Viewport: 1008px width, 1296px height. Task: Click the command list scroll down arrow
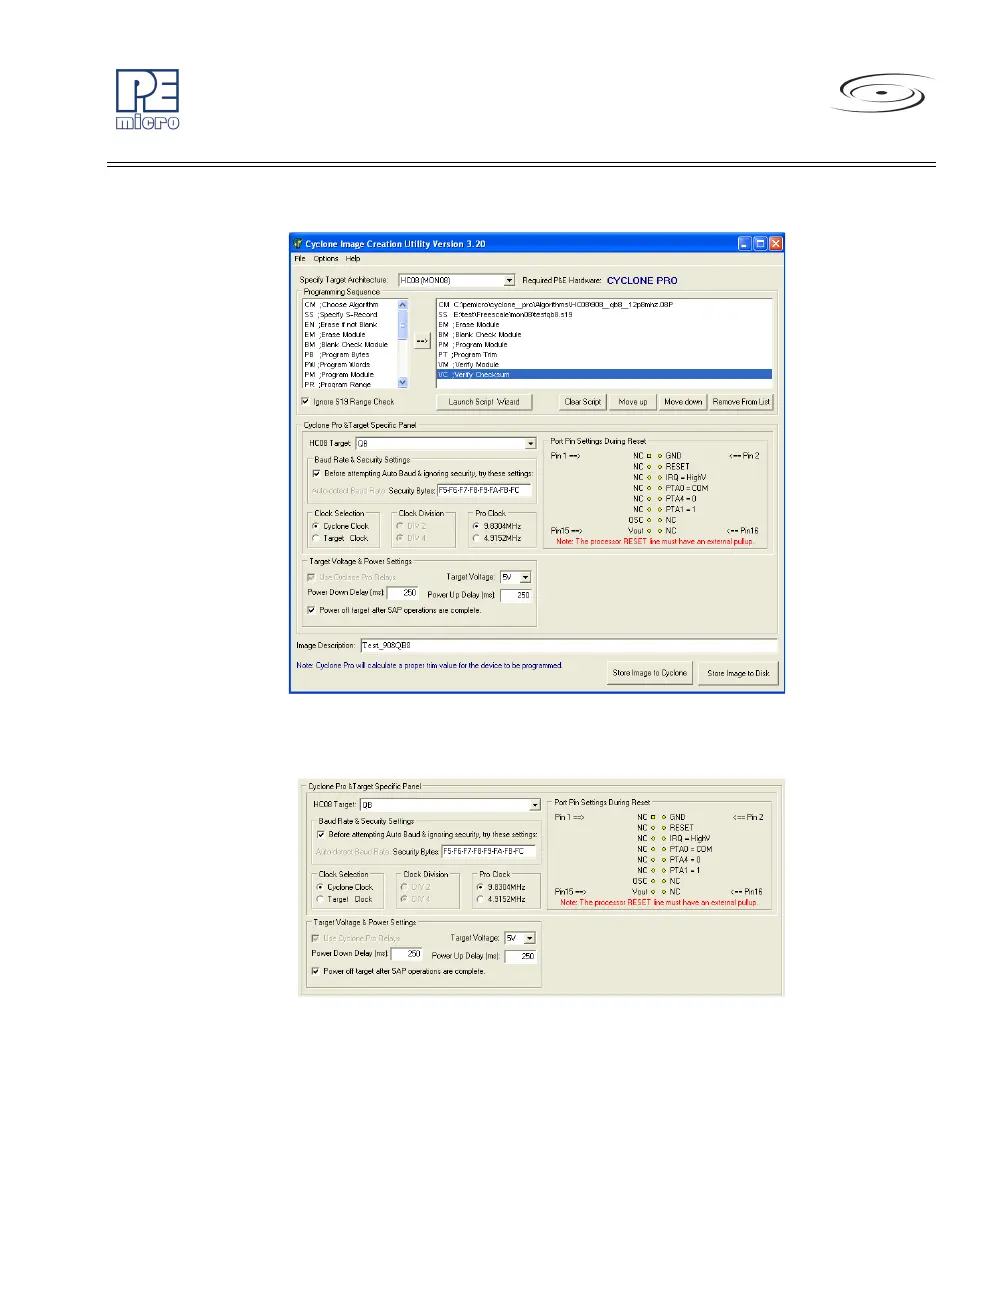(403, 383)
